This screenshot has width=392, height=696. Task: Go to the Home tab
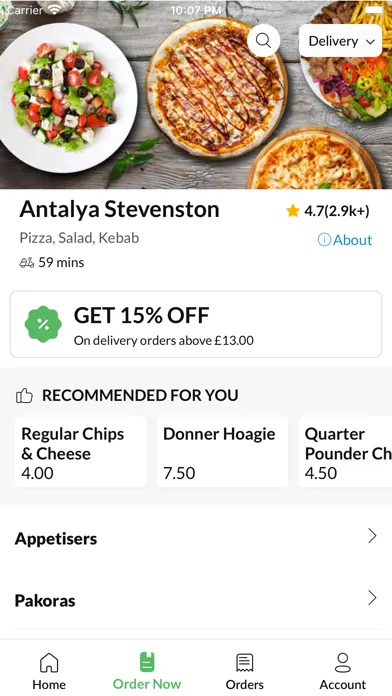coord(49,671)
